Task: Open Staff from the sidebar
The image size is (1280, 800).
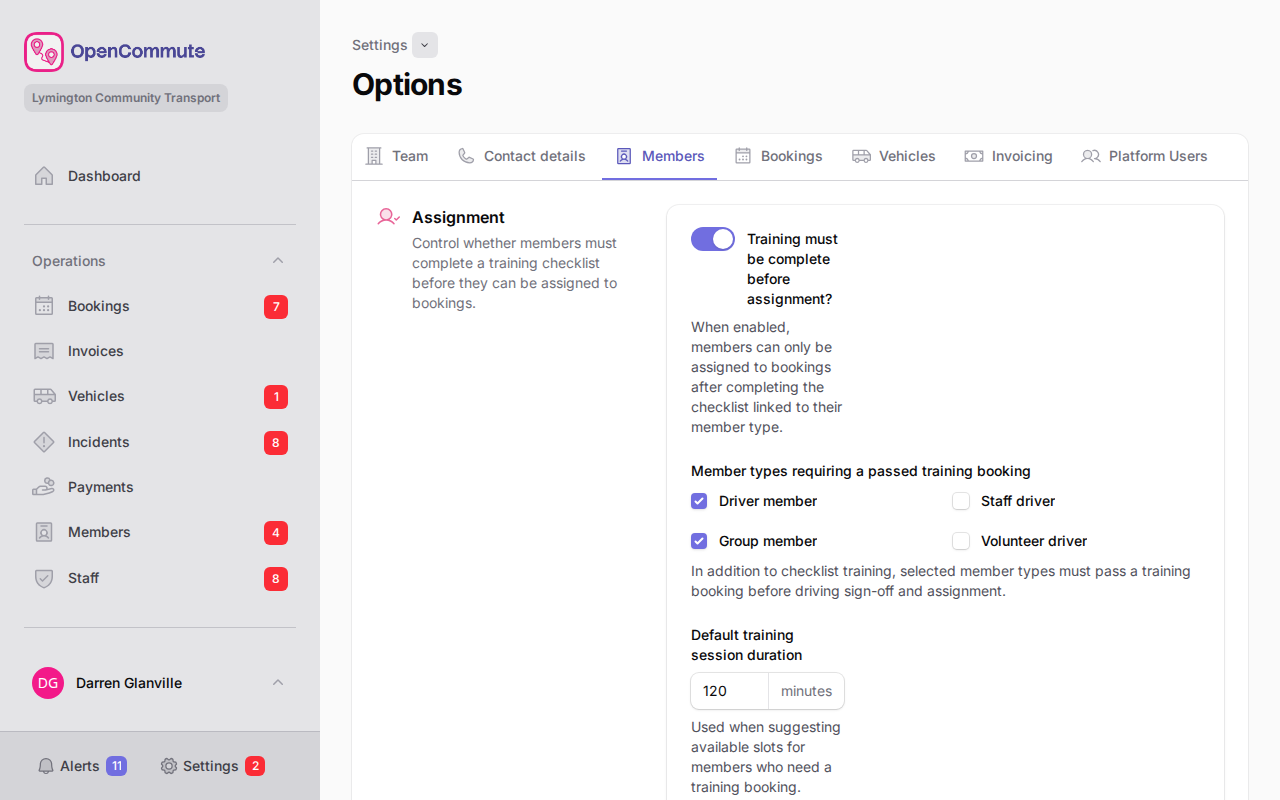Action: tap(160, 578)
